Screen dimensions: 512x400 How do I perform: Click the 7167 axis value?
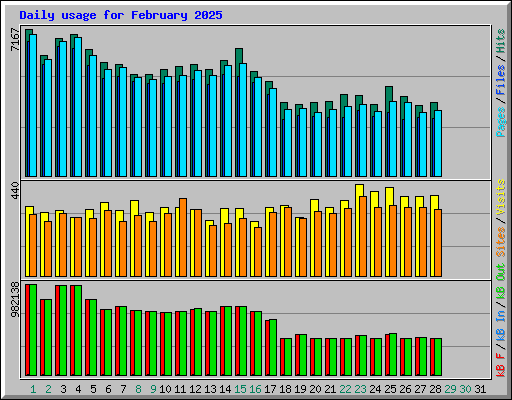(15, 40)
